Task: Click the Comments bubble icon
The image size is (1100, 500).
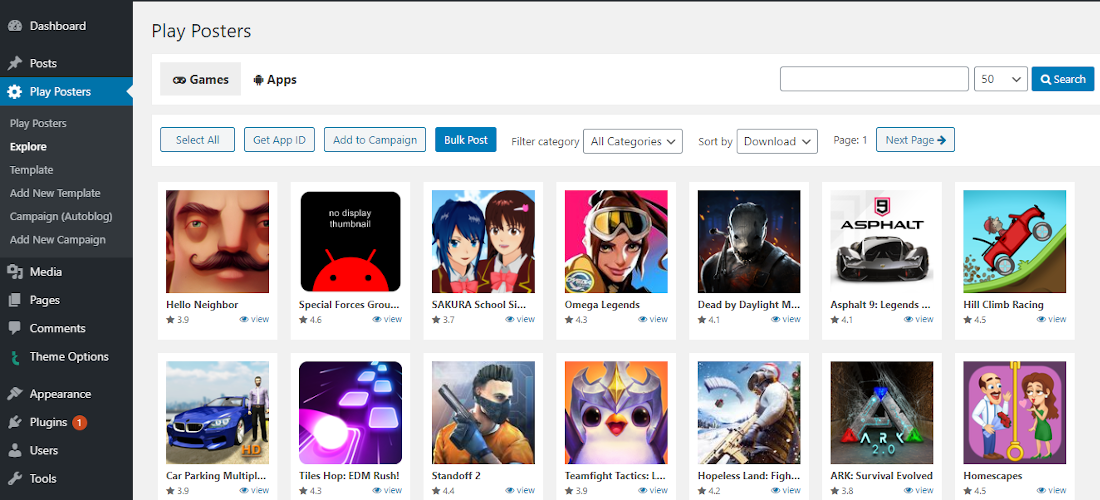Action: coord(14,328)
